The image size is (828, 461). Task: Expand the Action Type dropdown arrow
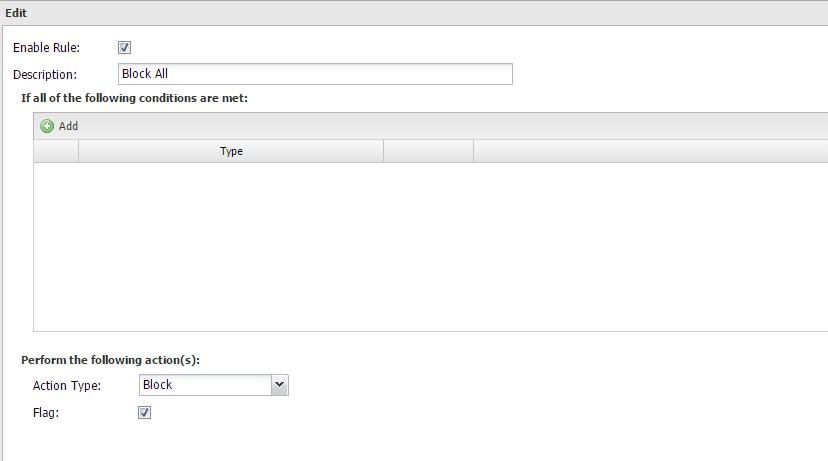click(x=279, y=385)
